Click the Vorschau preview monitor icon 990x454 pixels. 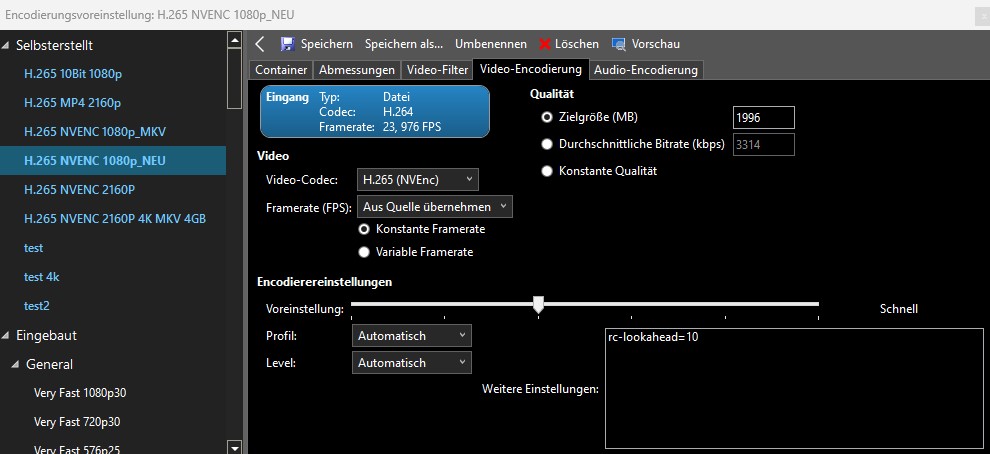tap(619, 44)
